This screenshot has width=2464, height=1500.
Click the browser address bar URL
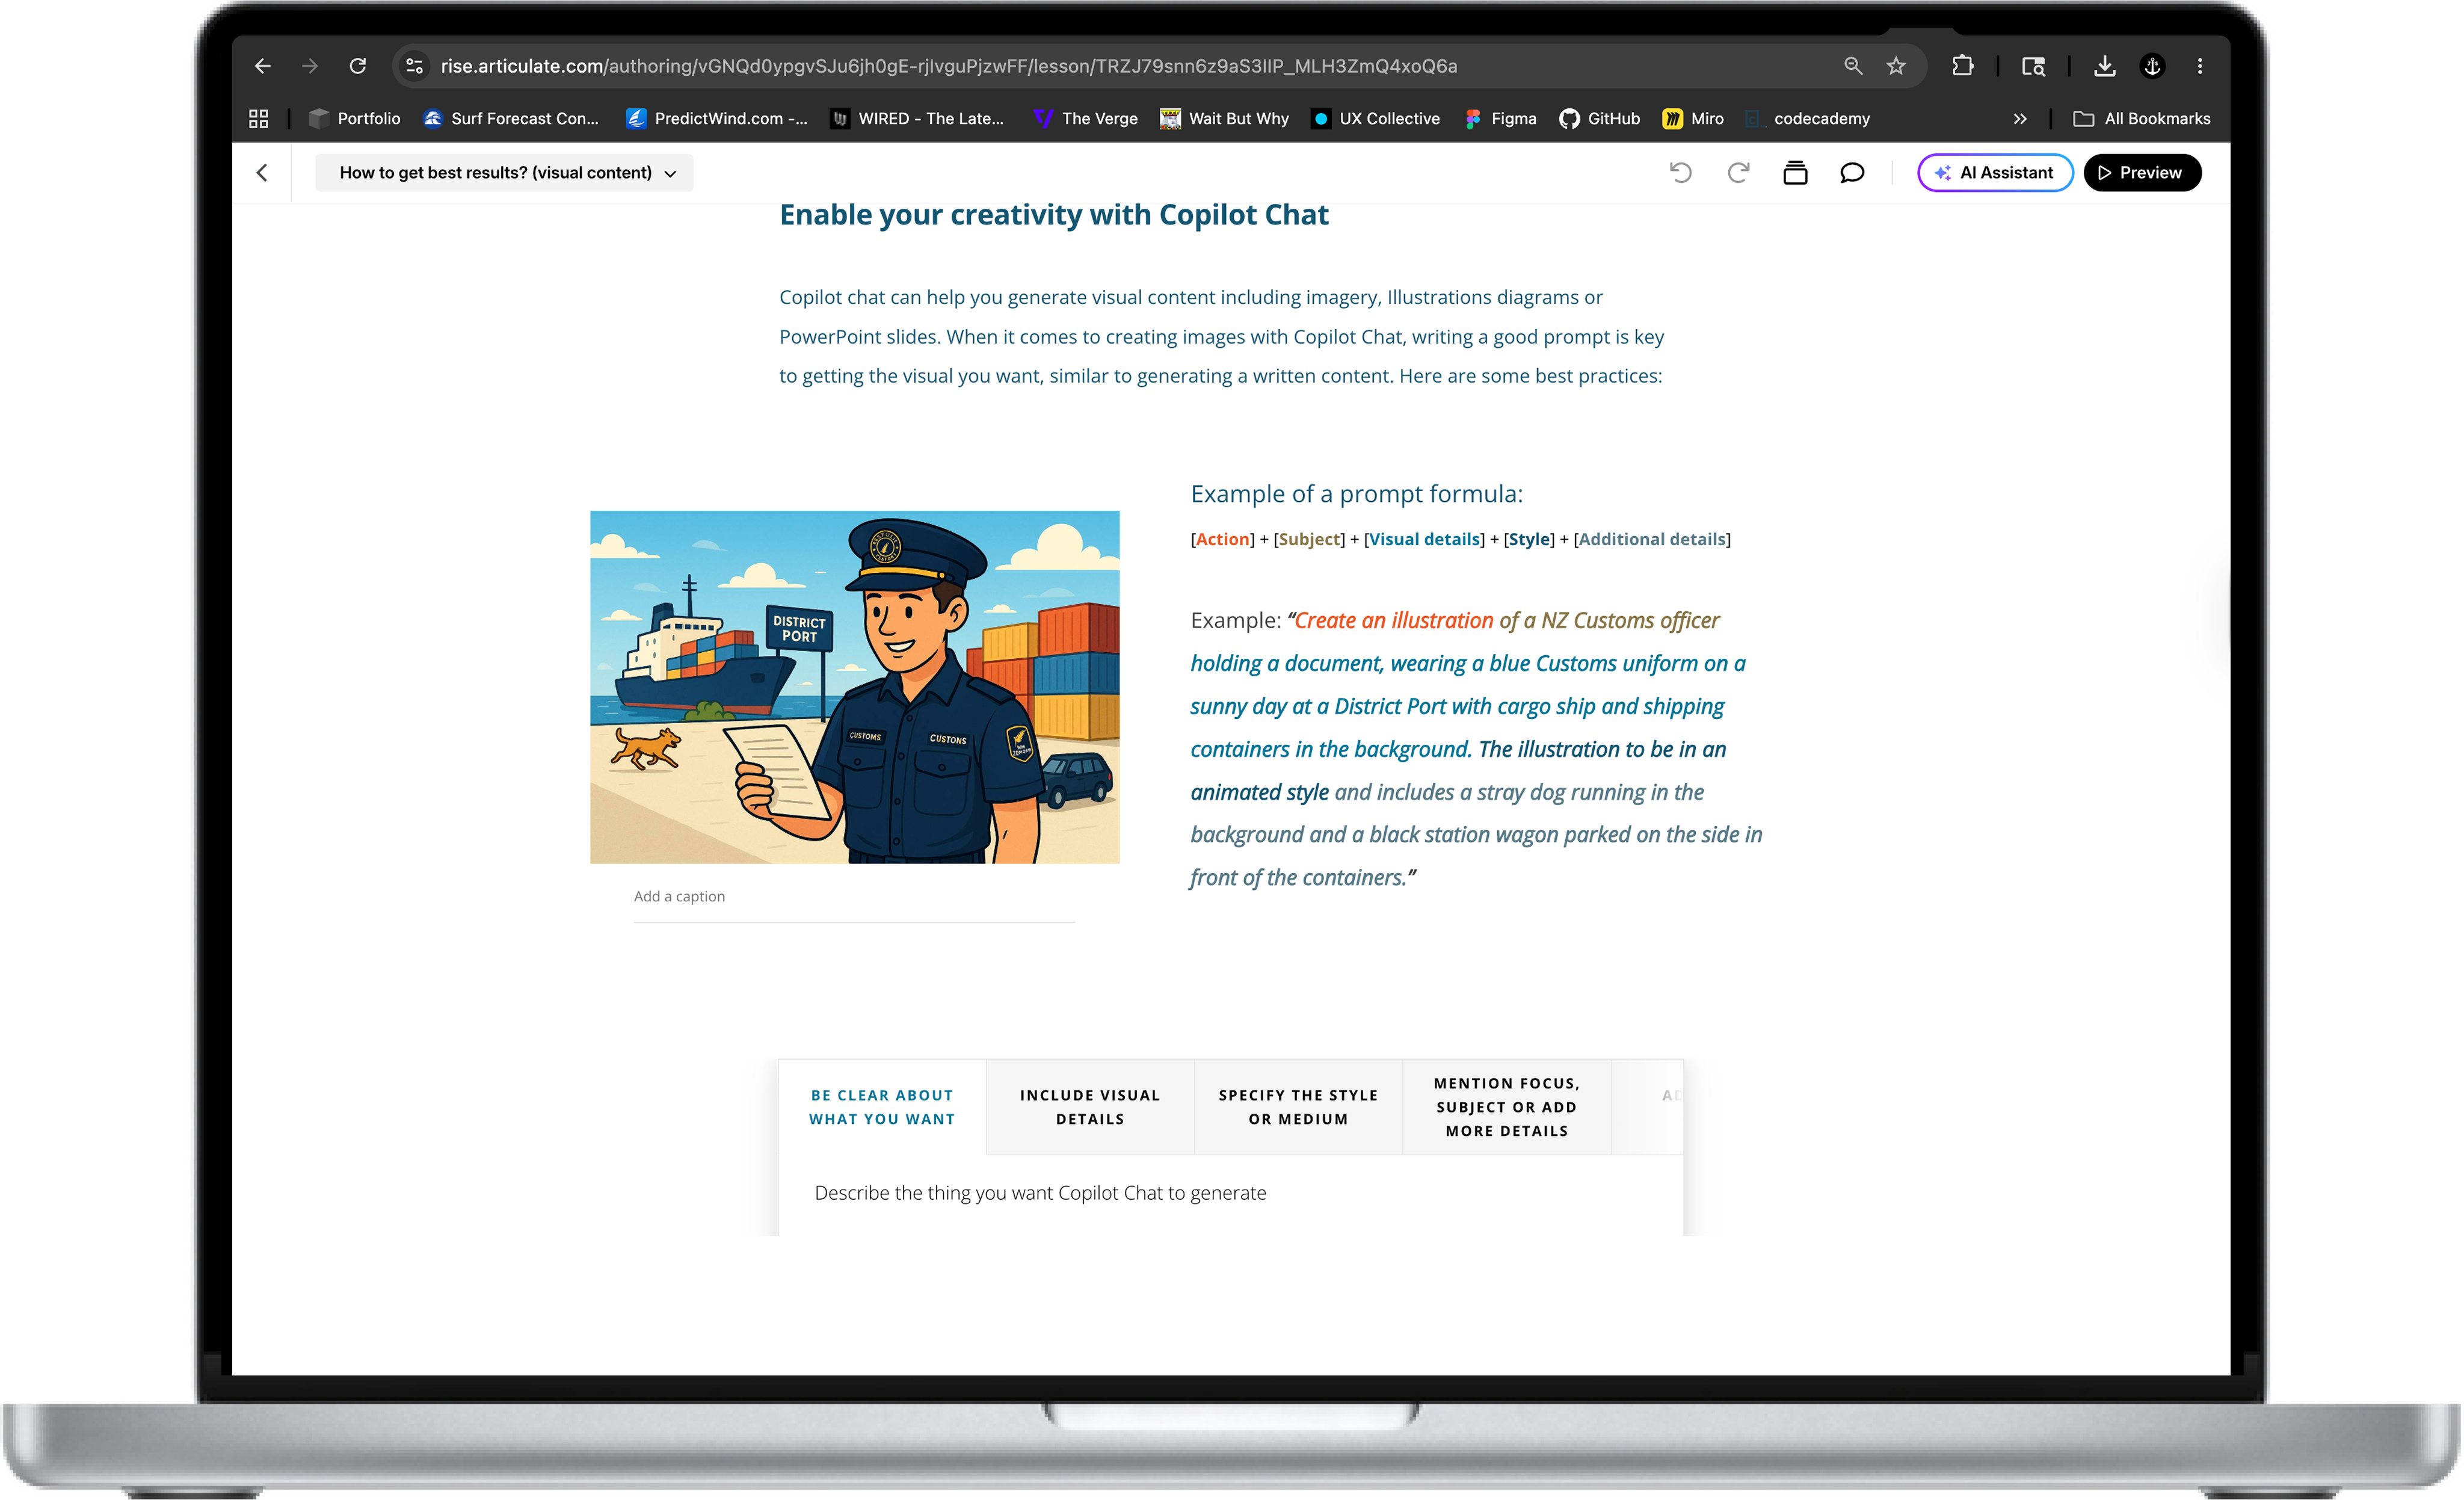[948, 66]
